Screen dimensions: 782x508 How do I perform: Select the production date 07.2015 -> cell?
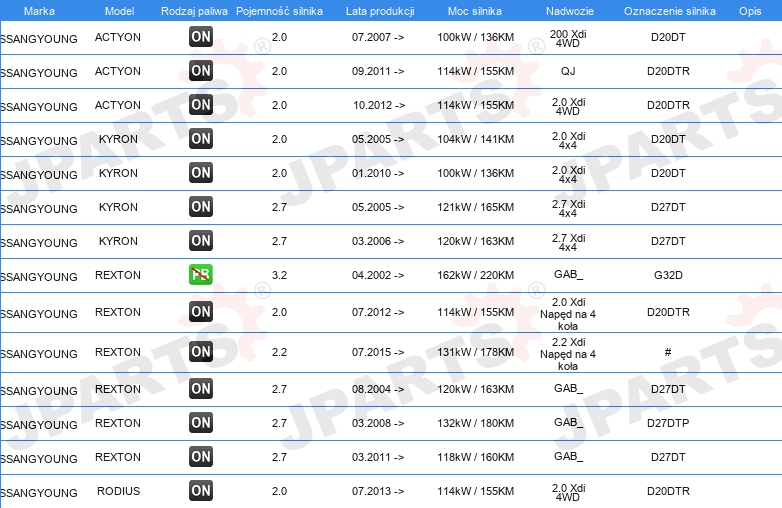pyautogui.click(x=378, y=352)
